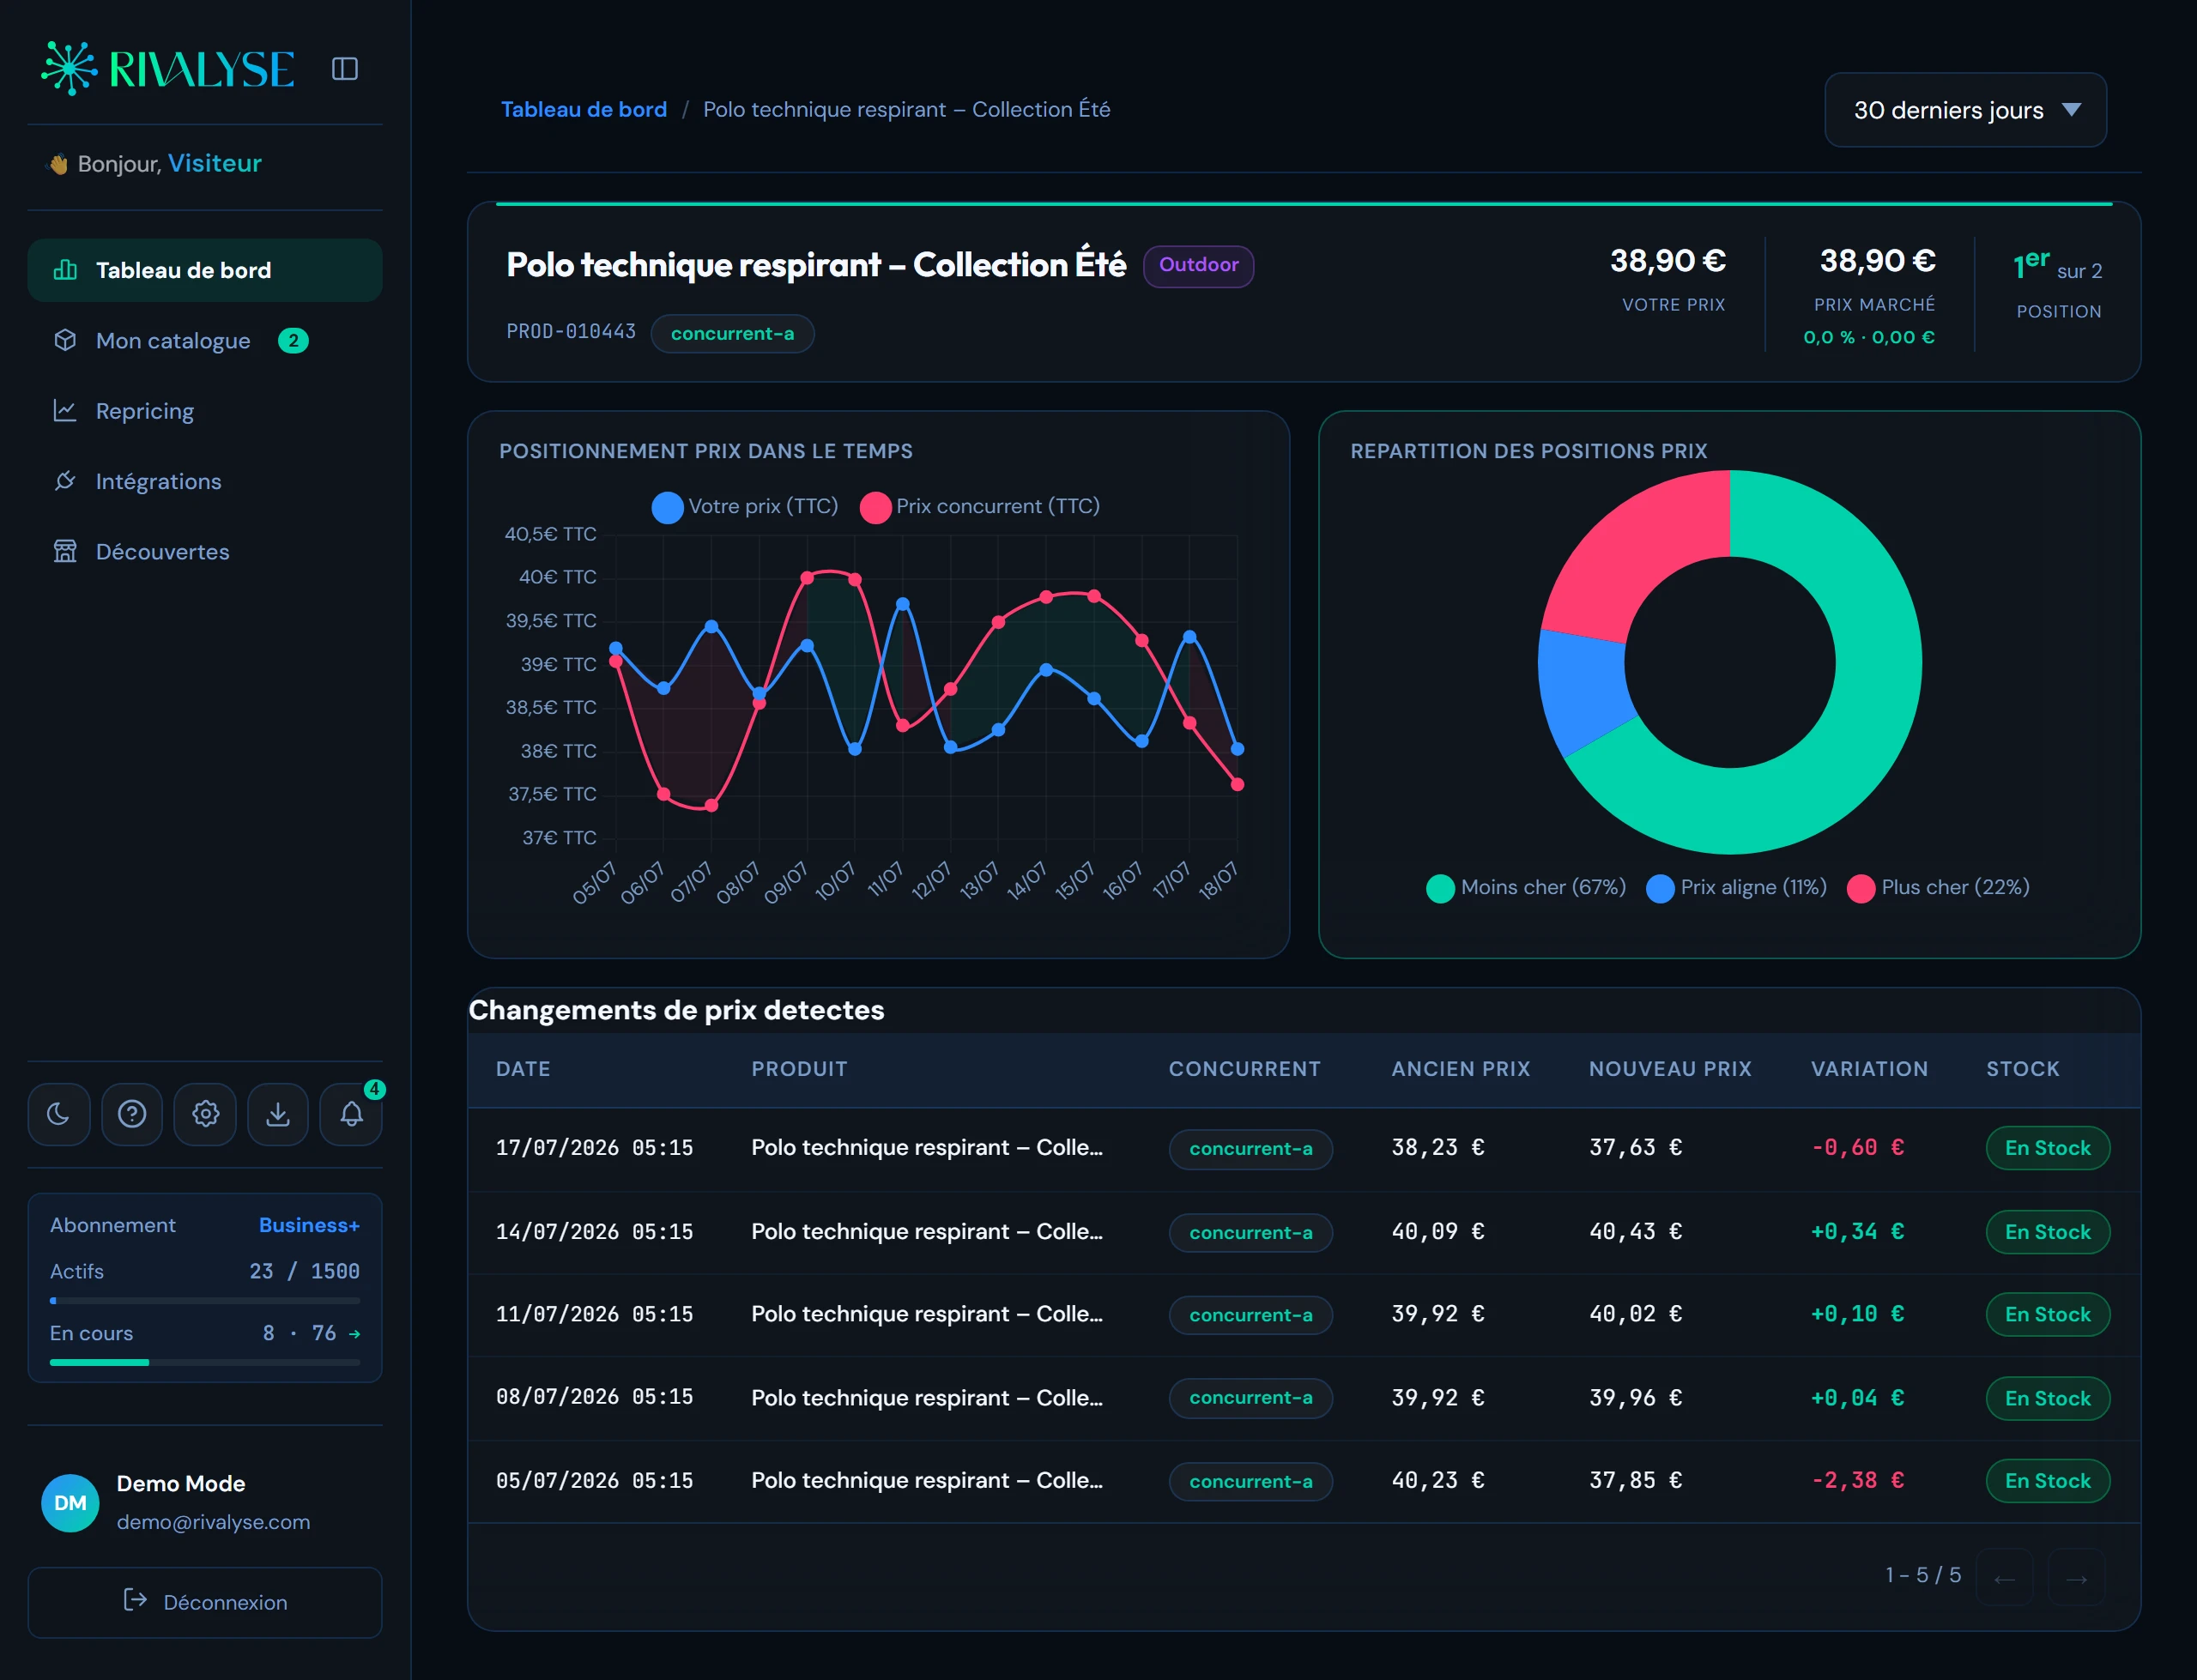
Task: Sort by the PRODUIT column header
Action: (x=799, y=1069)
